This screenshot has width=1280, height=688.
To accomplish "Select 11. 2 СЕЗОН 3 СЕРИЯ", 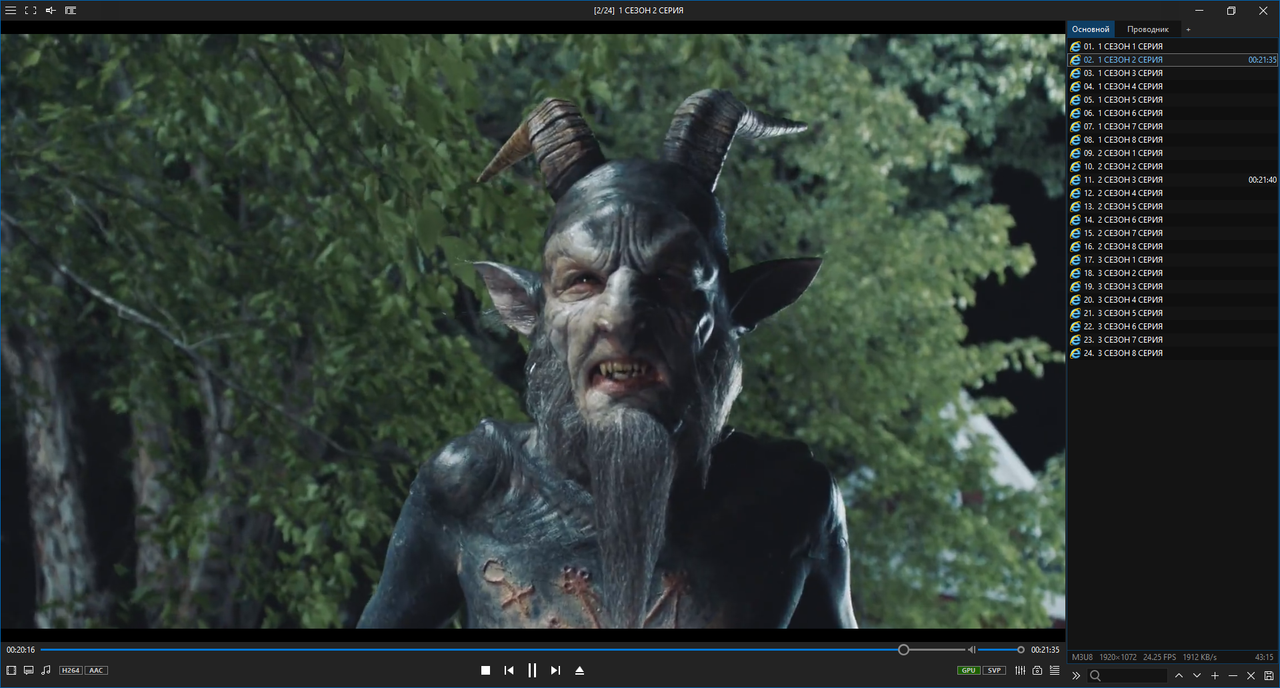I will tap(1173, 180).
